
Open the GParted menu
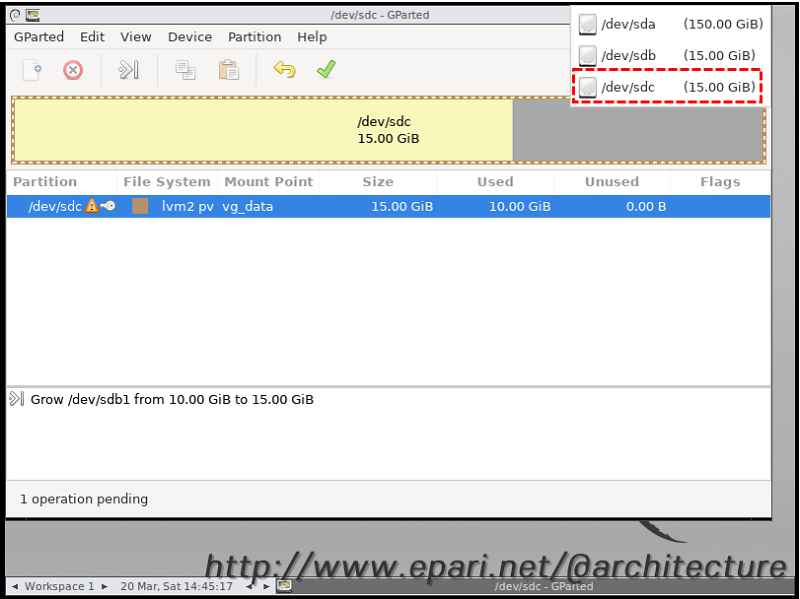39,37
